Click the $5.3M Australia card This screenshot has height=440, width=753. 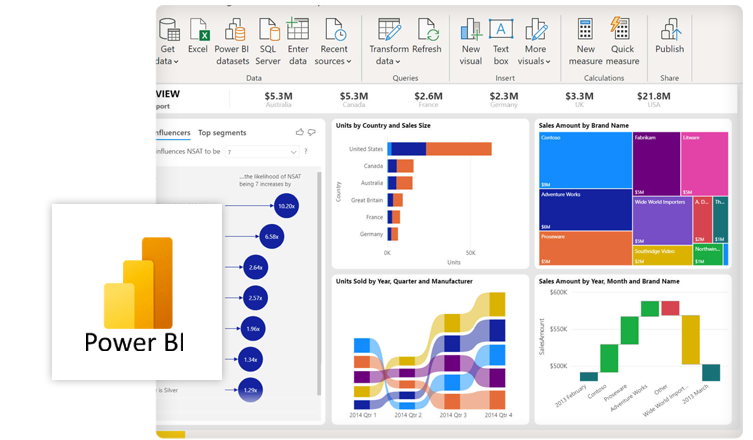point(279,99)
